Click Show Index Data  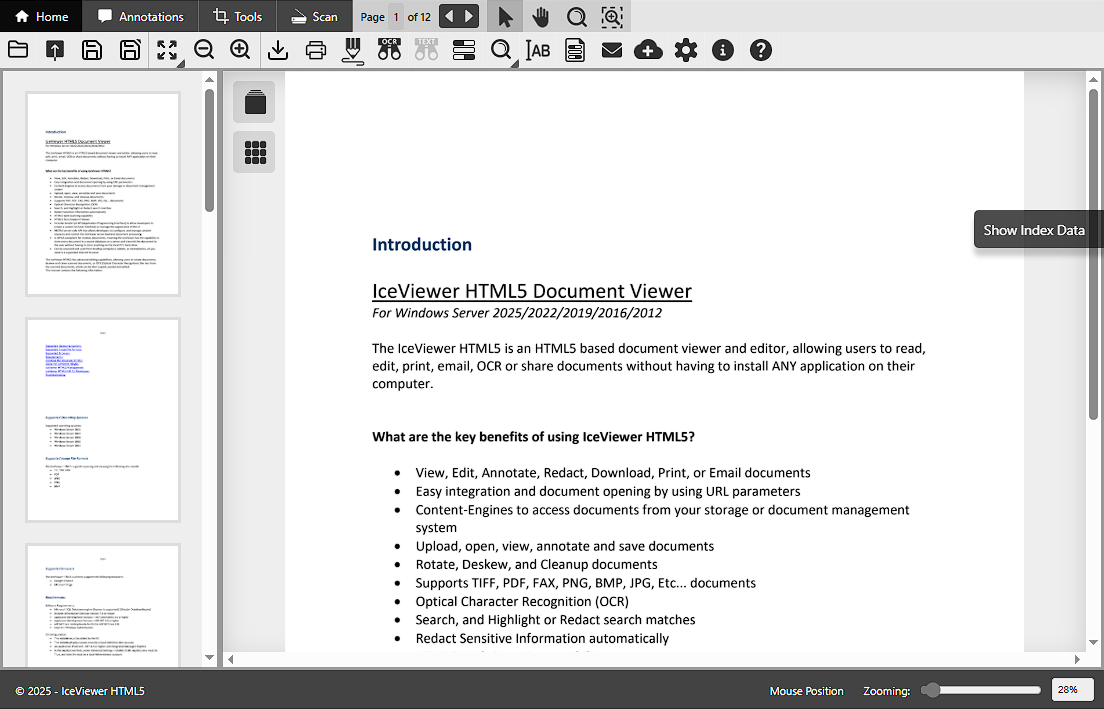[1035, 229]
